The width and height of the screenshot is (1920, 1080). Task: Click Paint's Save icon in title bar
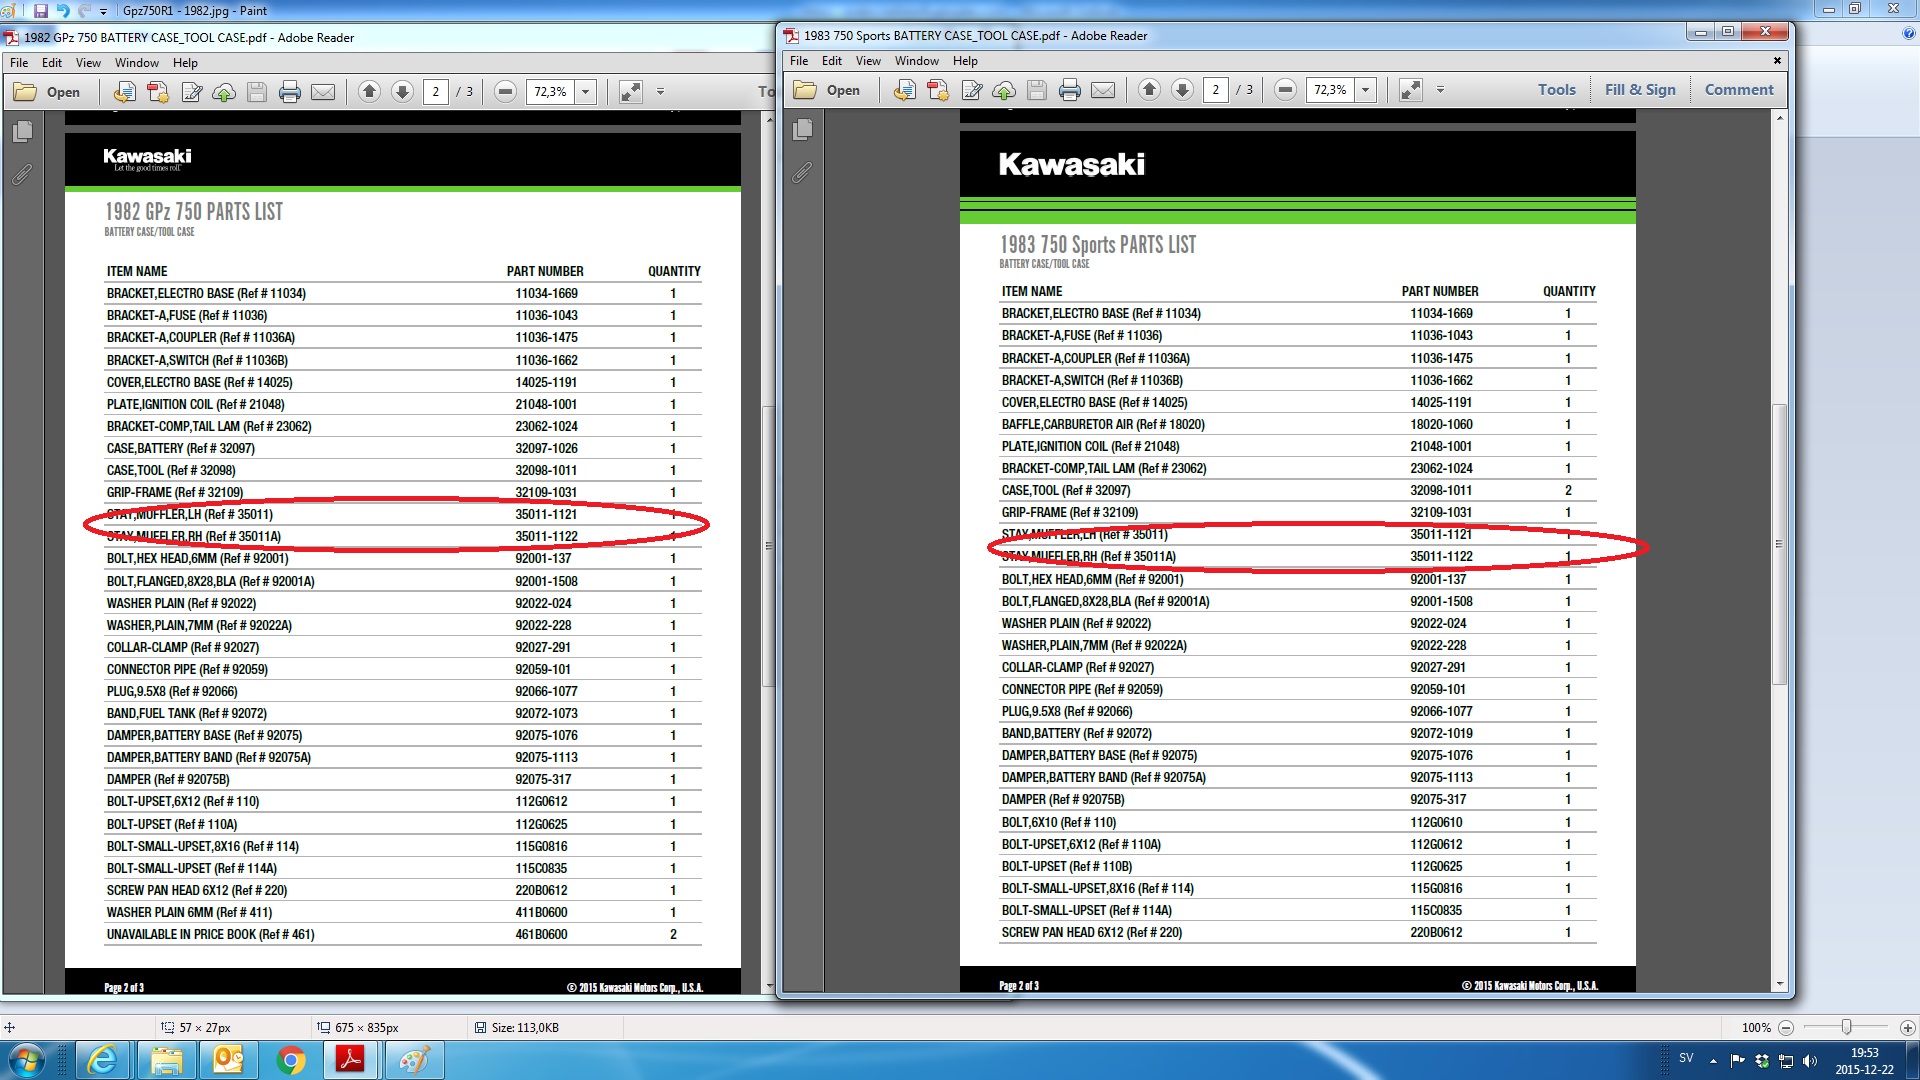pos(41,10)
